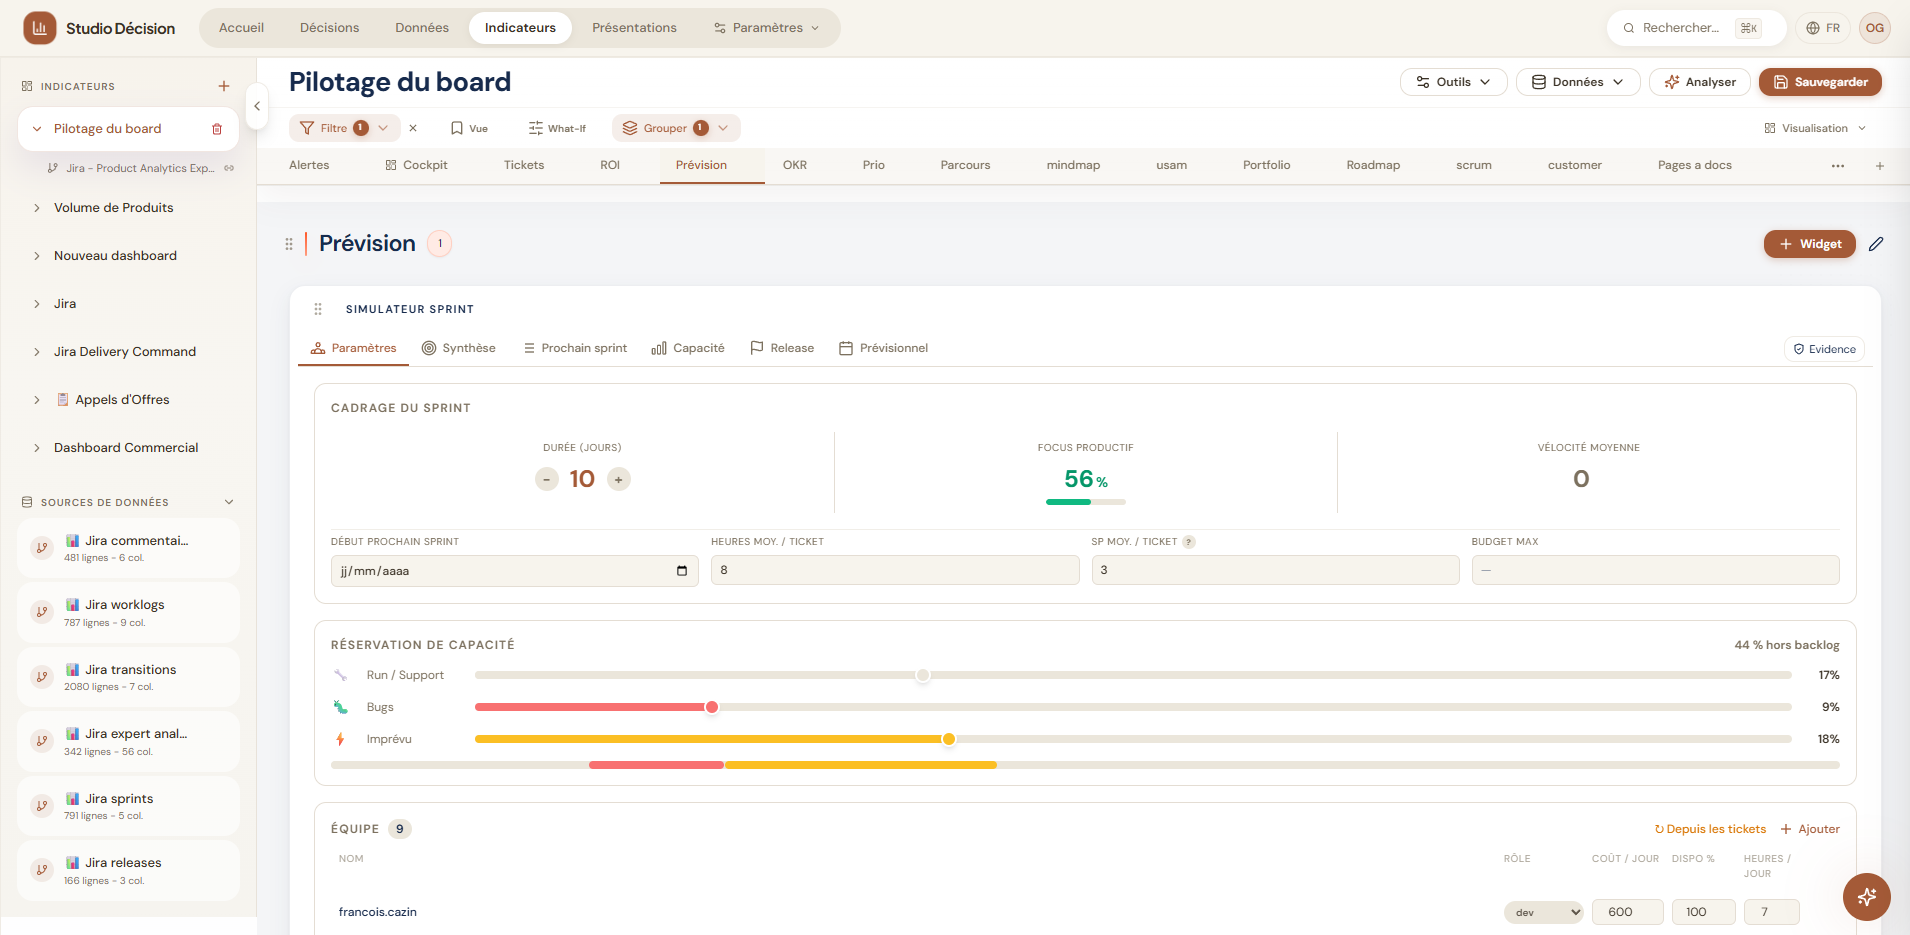Screen dimensions: 1910x935
Task: Open the AI assistant floating button
Action: pos(1867,897)
